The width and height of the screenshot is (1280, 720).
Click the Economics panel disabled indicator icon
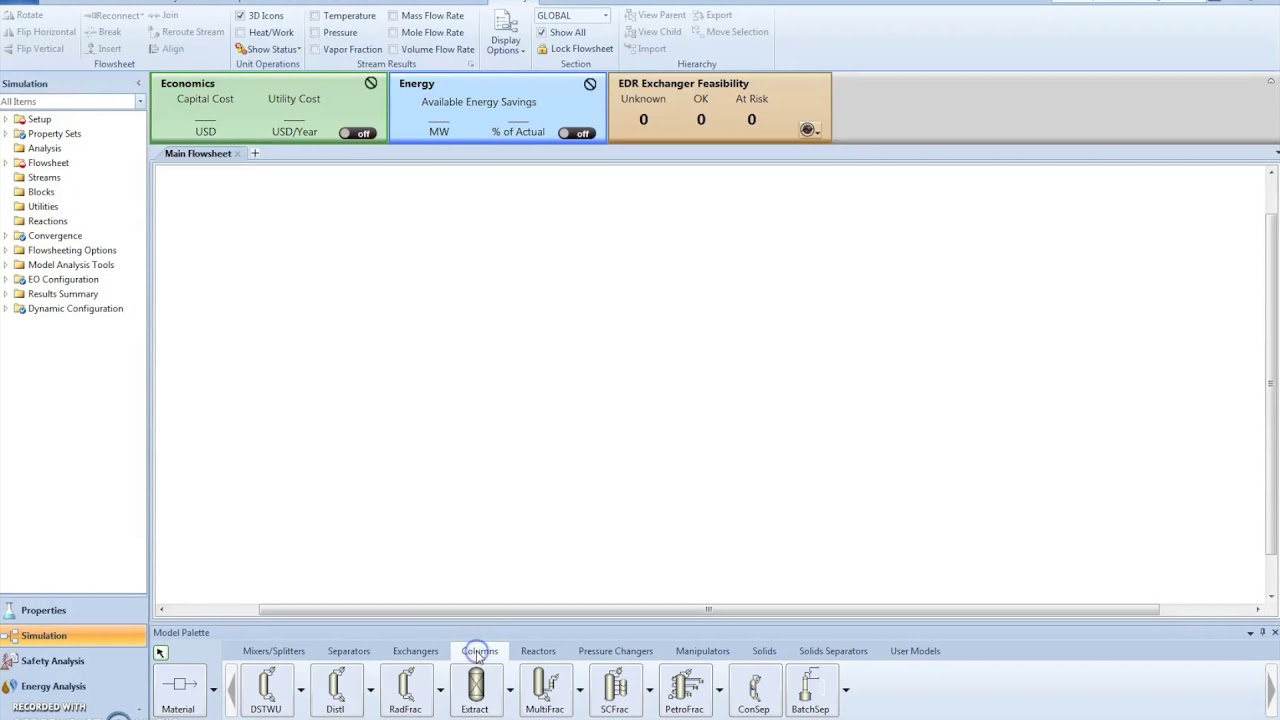pos(371,84)
